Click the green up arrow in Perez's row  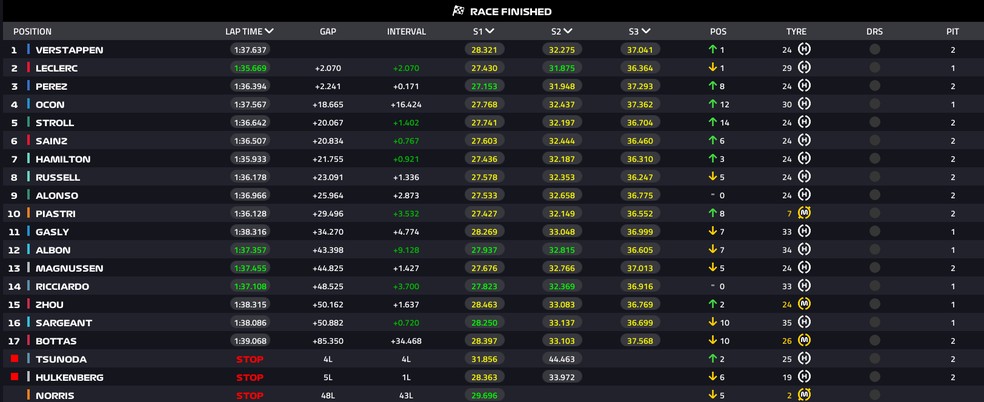pyautogui.click(x=712, y=85)
